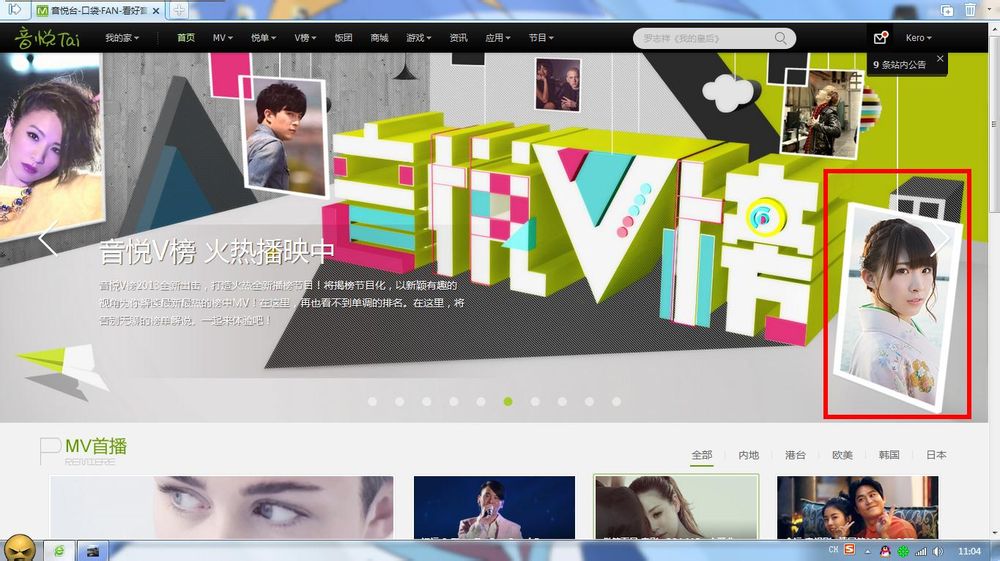The height and width of the screenshot is (561, 1000).
Task: Open the green IE browser taskbar icon
Action: pos(59,551)
